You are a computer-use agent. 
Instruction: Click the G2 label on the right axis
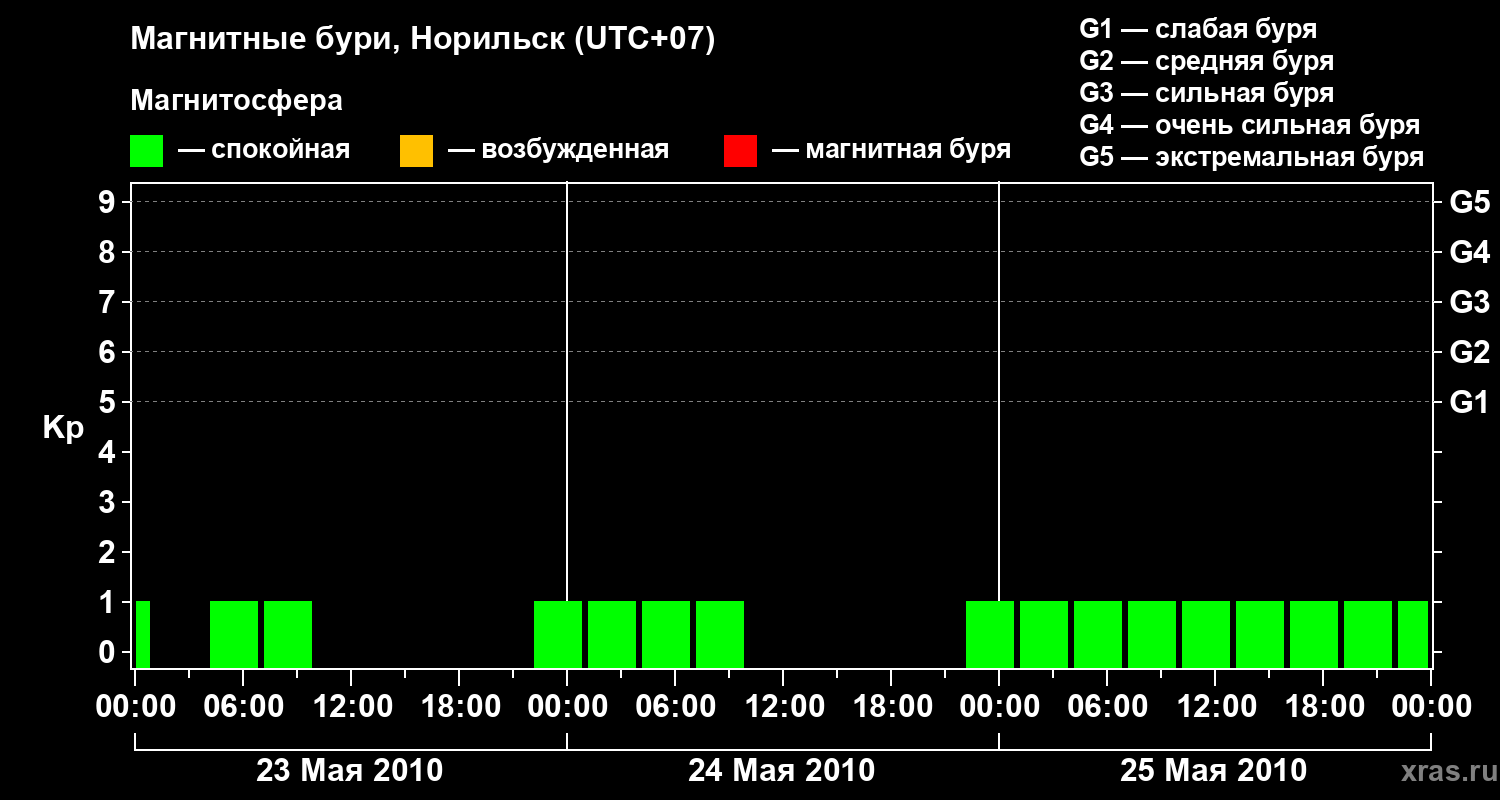click(x=1470, y=352)
